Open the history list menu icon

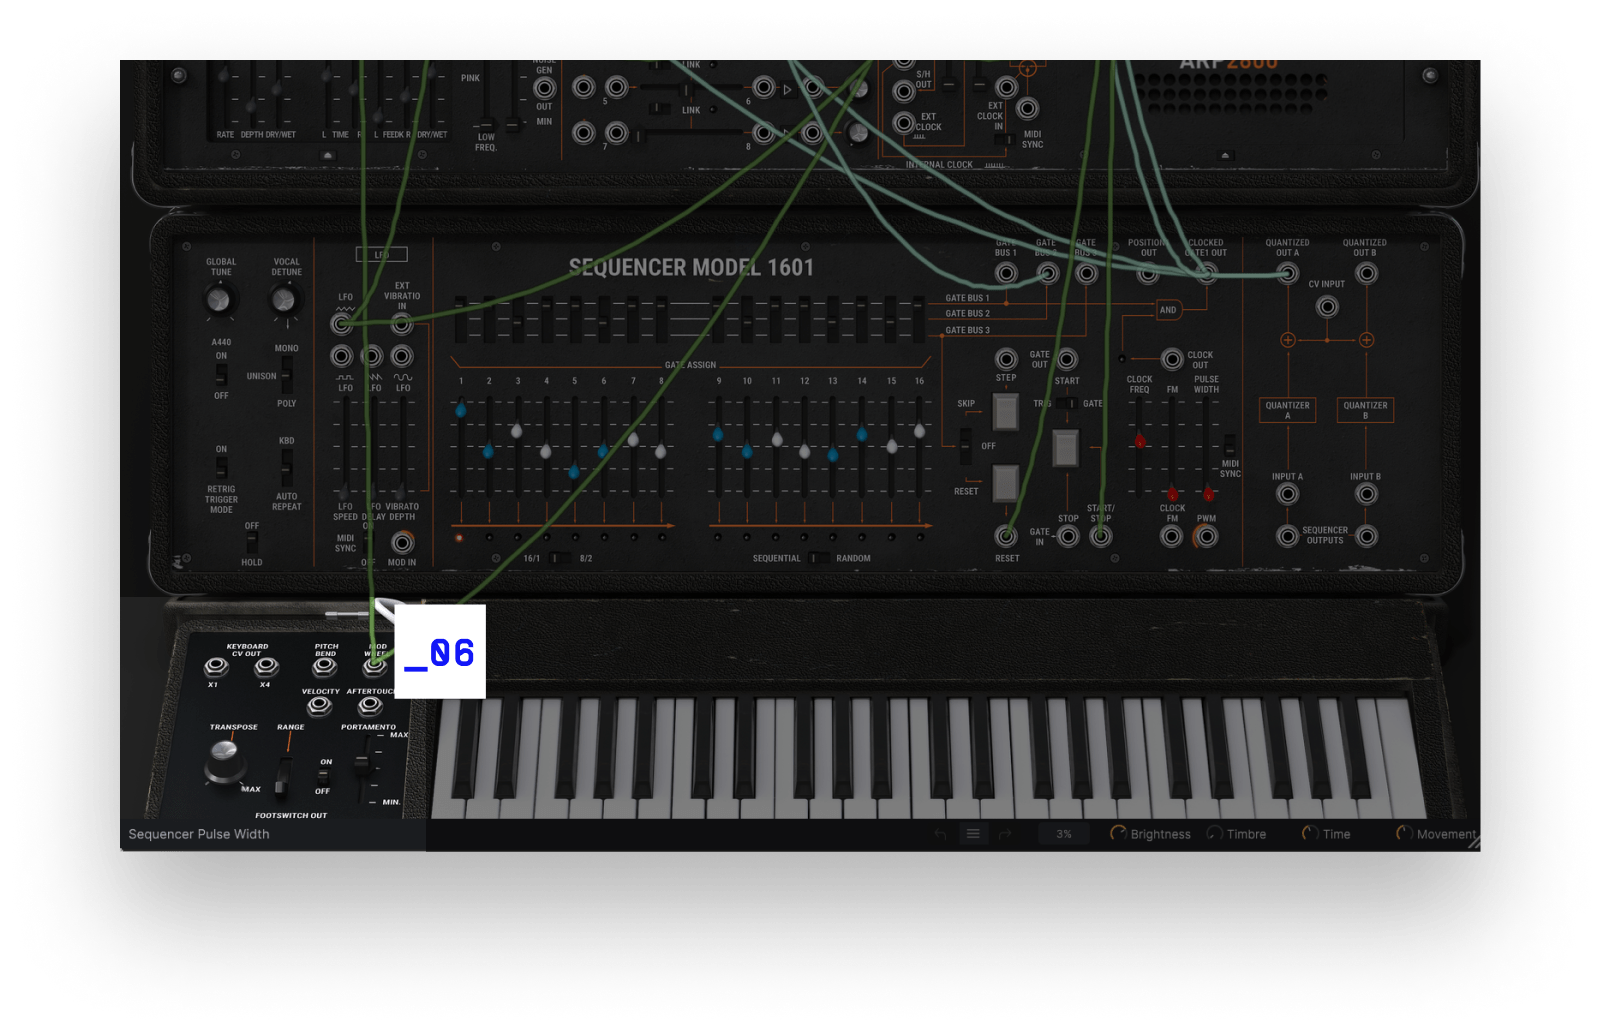pyautogui.click(x=972, y=834)
